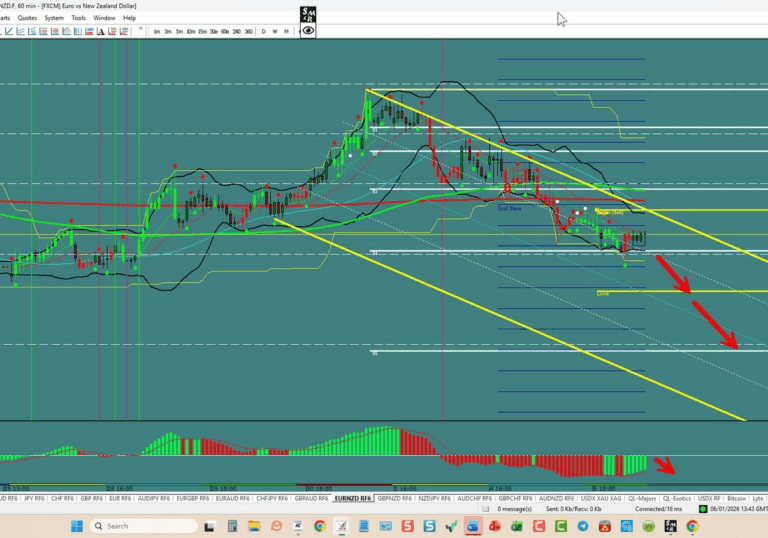Open the Window menu
Screen dimensions: 768x538
104,18
